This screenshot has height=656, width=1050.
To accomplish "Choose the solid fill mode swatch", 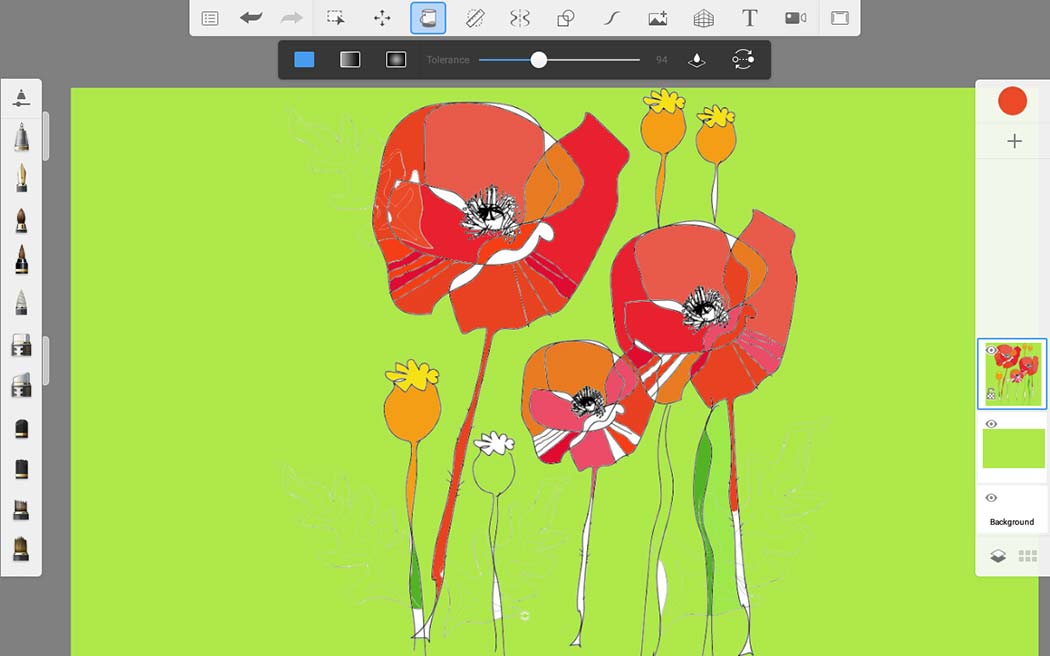I will pyautogui.click(x=304, y=60).
